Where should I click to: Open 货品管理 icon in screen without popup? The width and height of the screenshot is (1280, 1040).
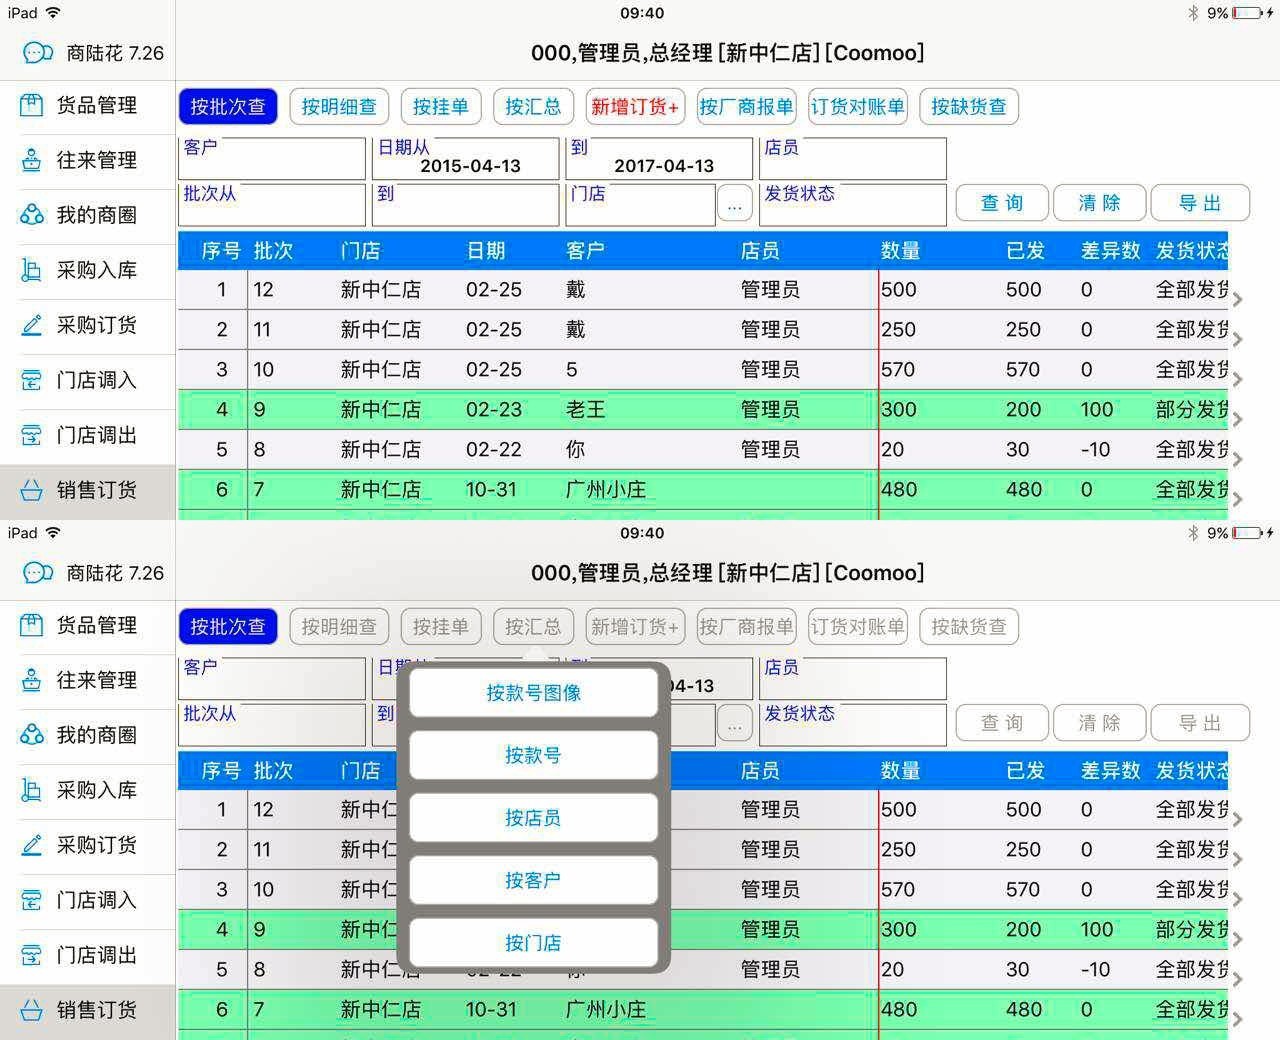click(32, 105)
